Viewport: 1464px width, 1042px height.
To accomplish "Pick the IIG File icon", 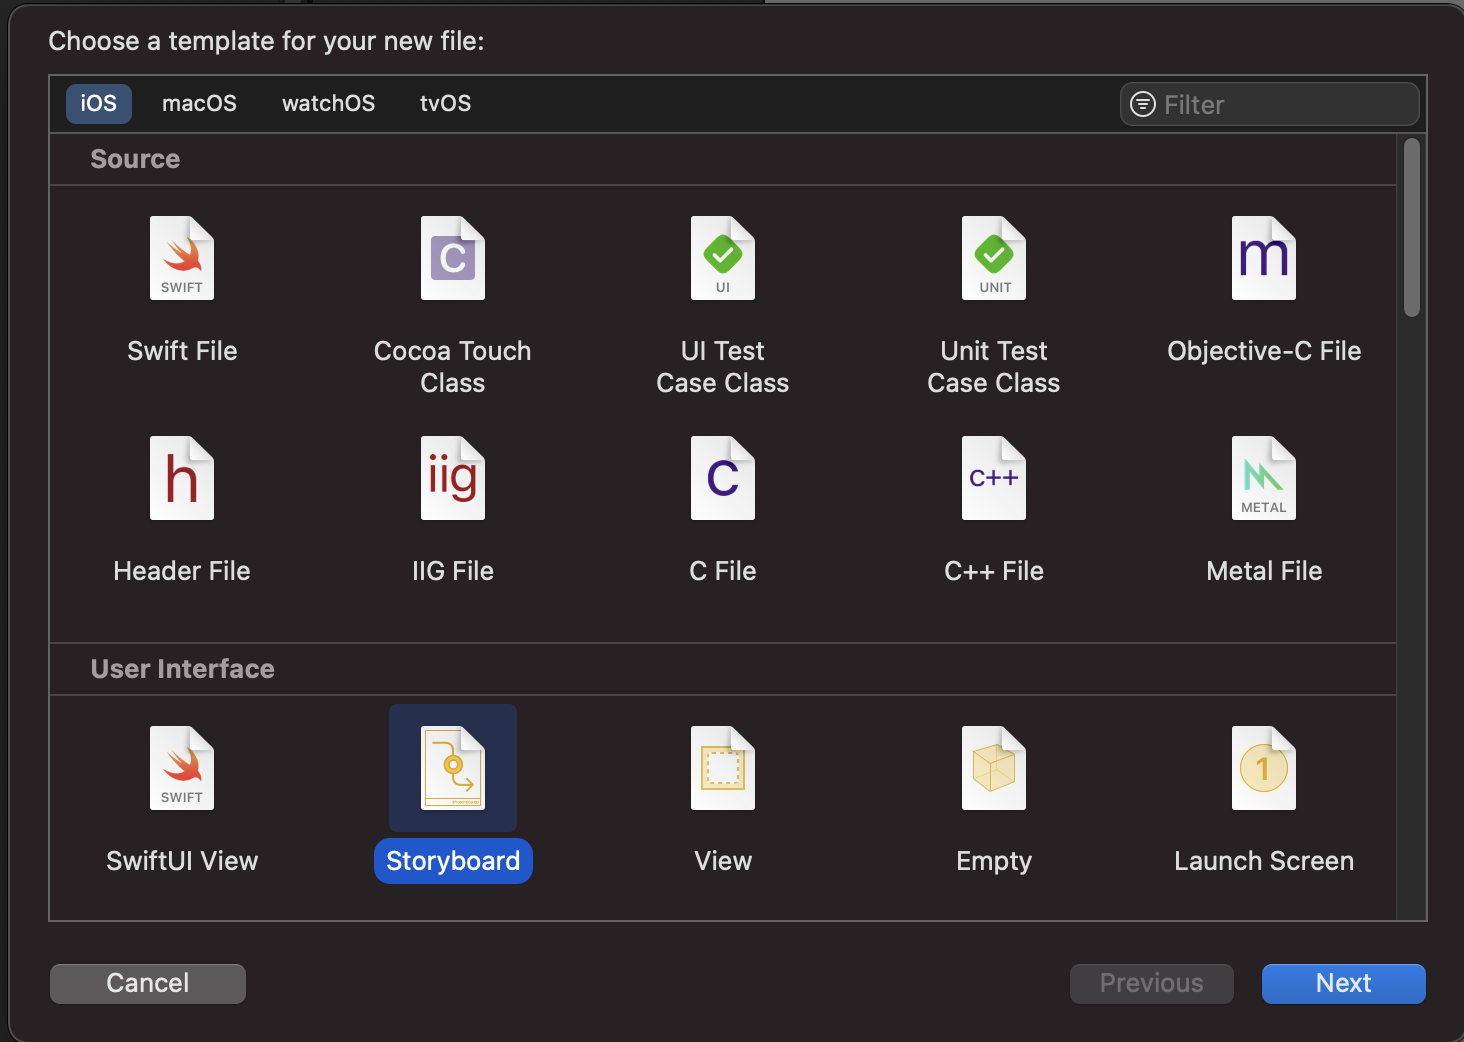I will coord(453,478).
